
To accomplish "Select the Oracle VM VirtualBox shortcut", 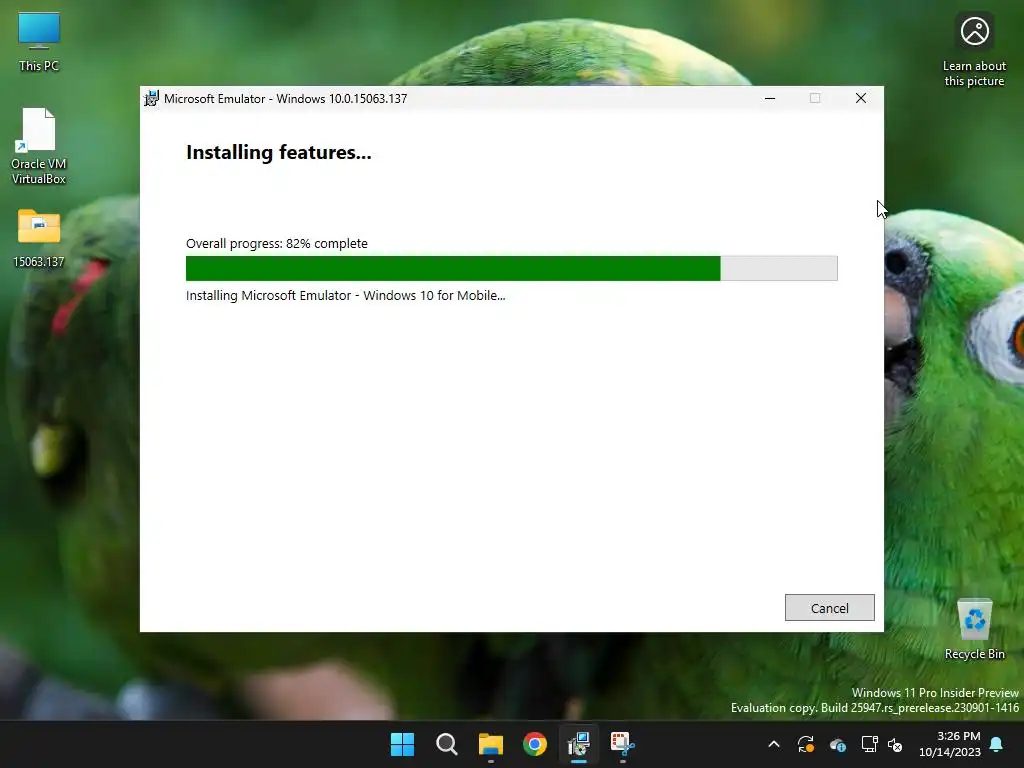I will pos(39,146).
